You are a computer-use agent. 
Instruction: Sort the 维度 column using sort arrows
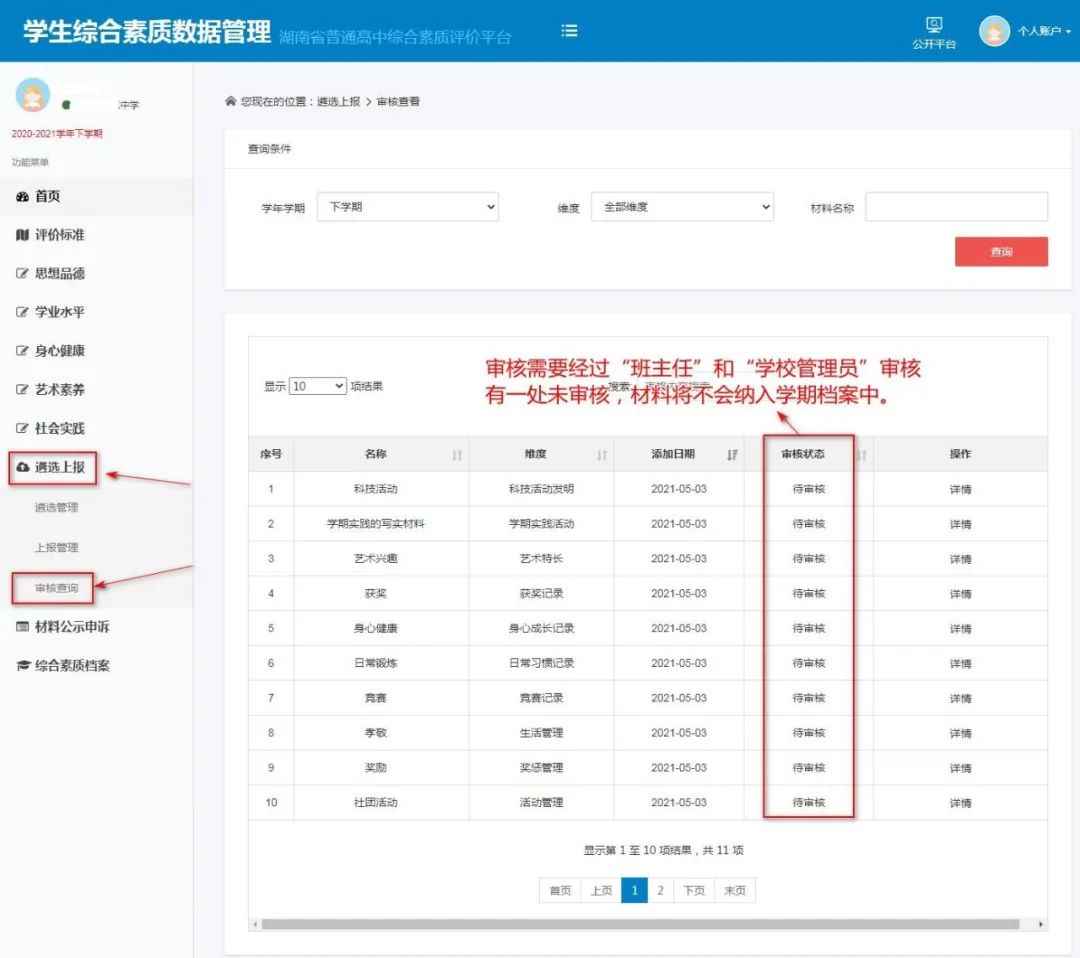(602, 455)
